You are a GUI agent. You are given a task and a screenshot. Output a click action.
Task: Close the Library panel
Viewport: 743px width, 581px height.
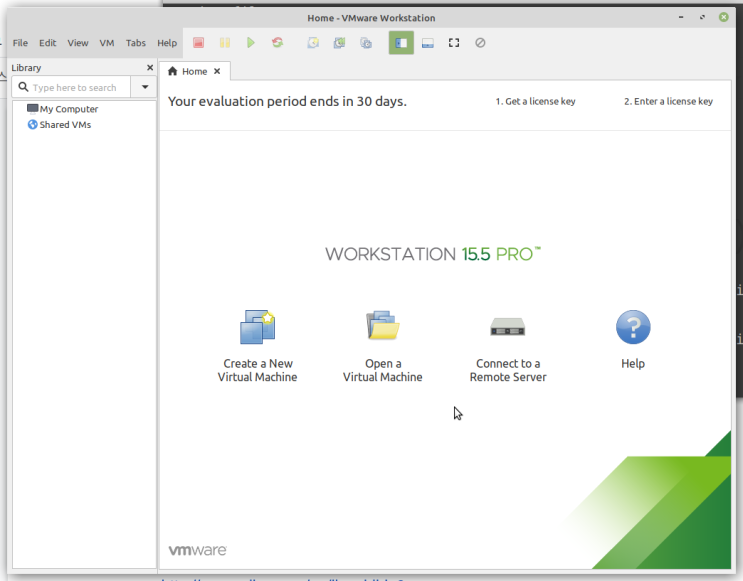(150, 68)
